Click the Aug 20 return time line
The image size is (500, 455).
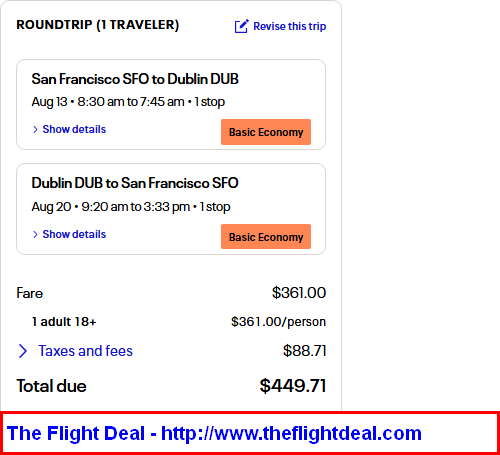coord(131,207)
